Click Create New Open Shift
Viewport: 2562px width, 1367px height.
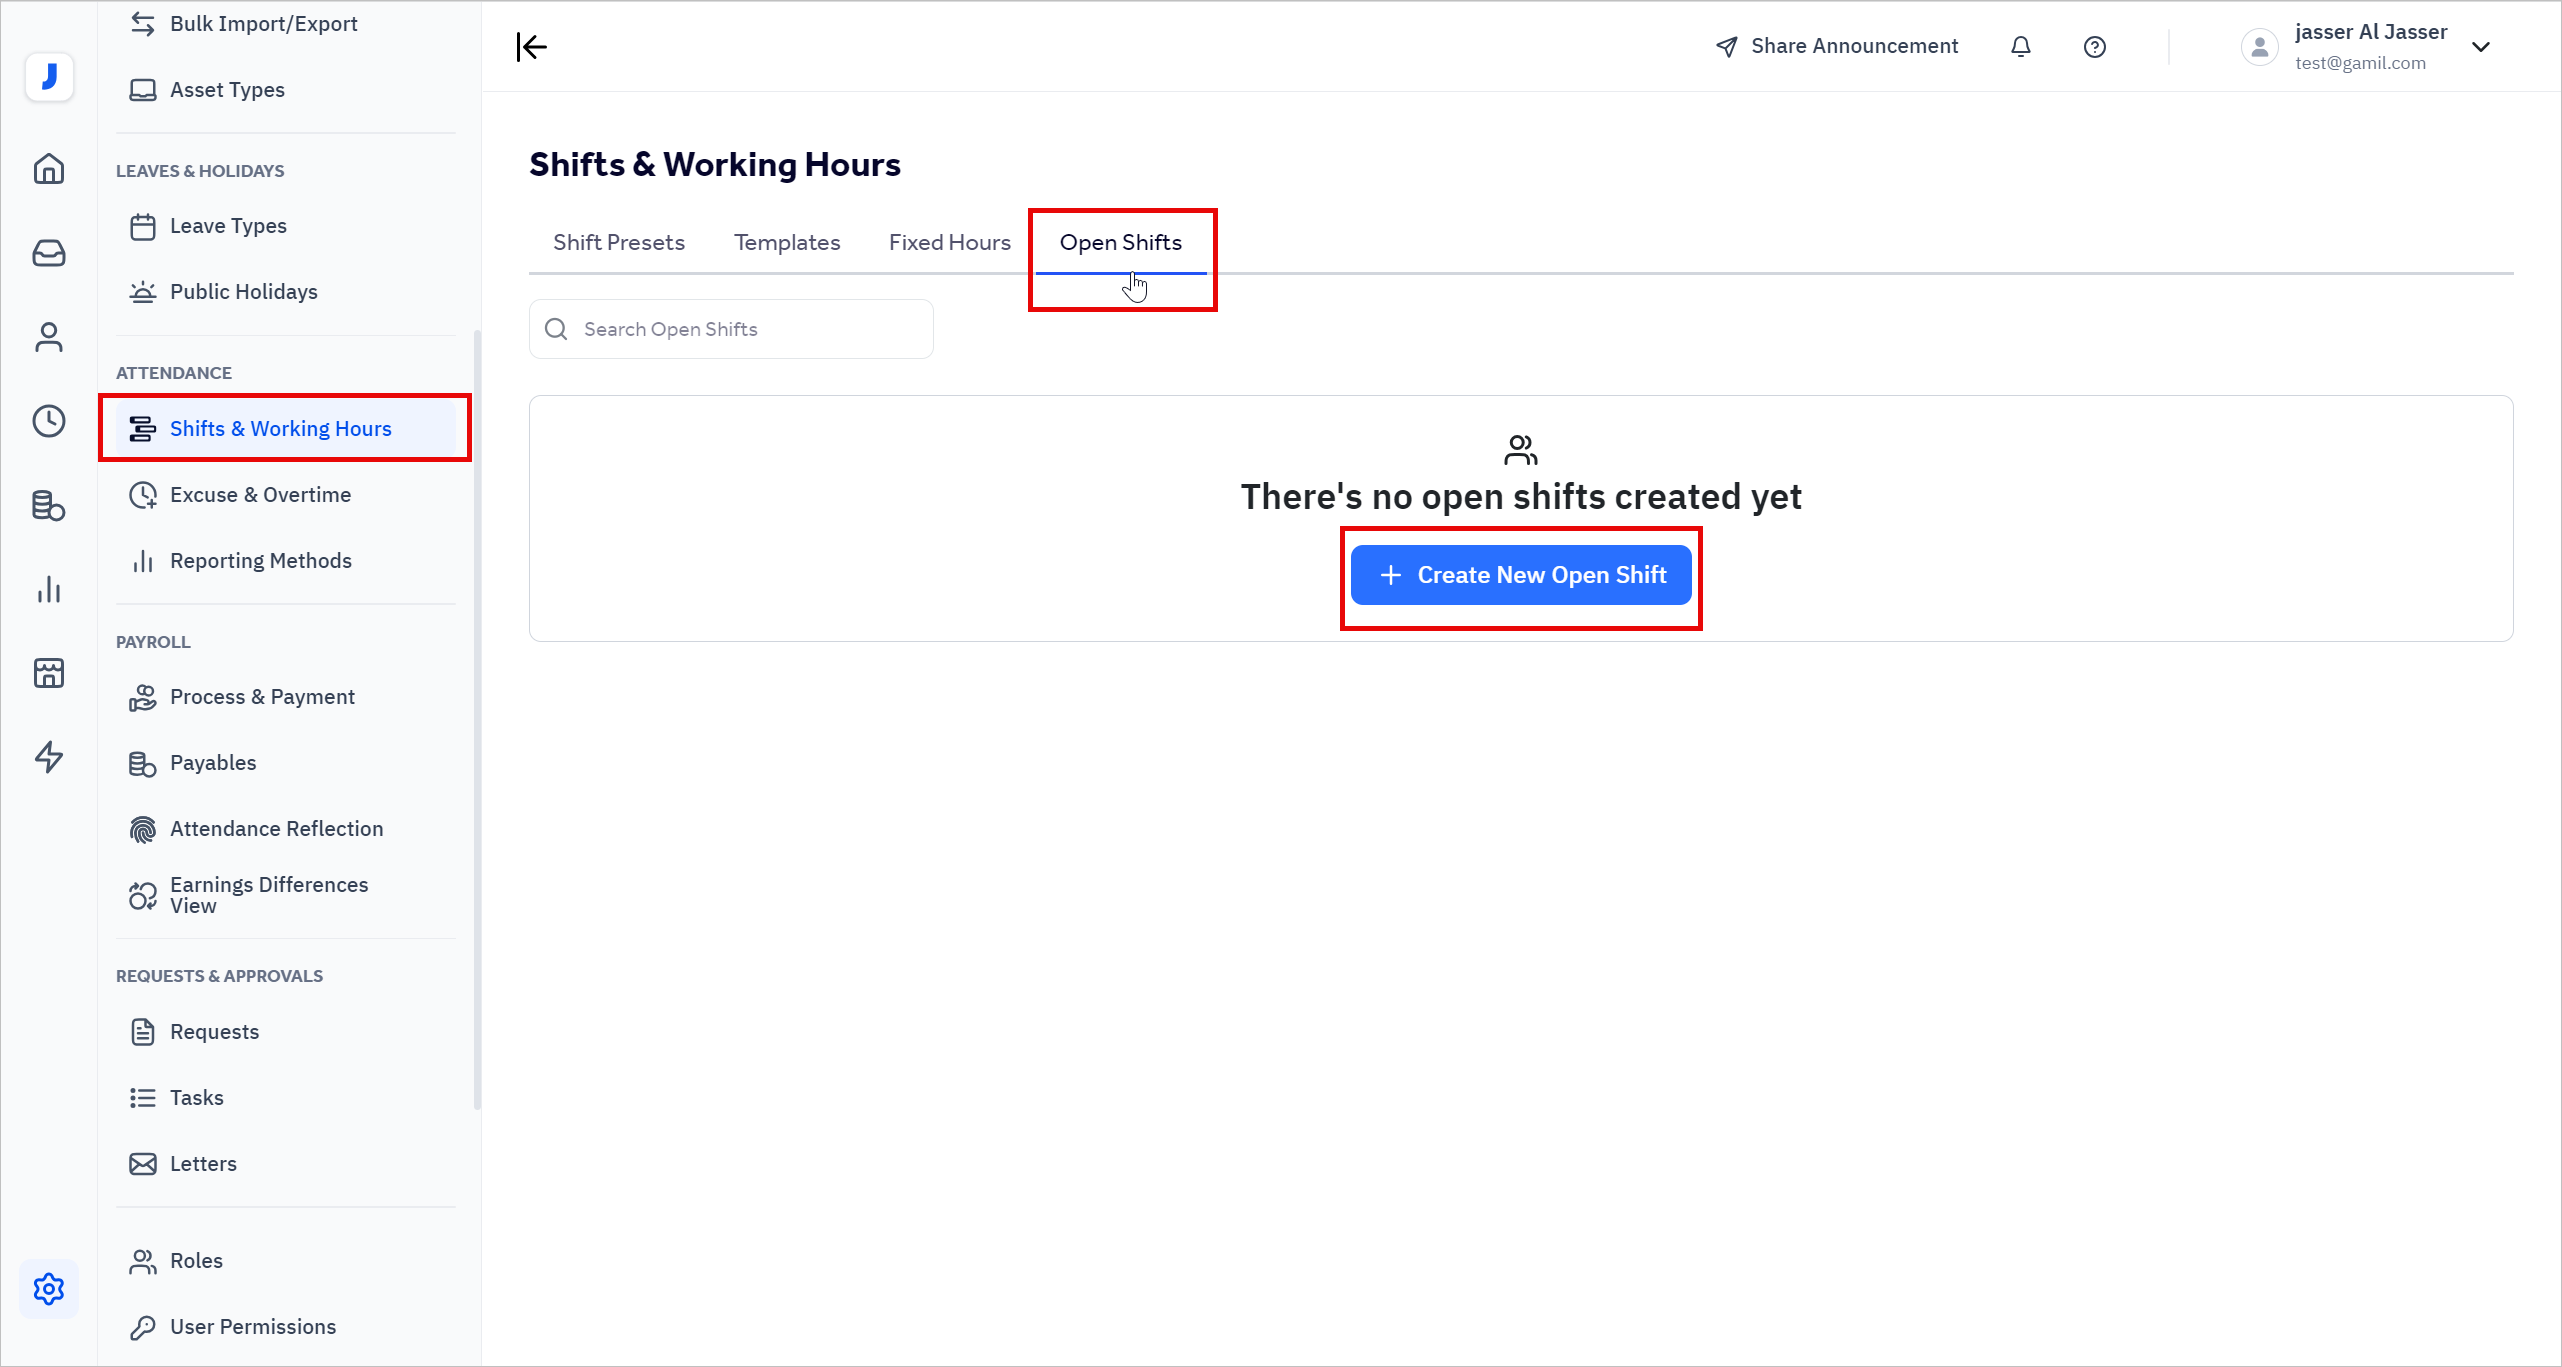click(1521, 575)
